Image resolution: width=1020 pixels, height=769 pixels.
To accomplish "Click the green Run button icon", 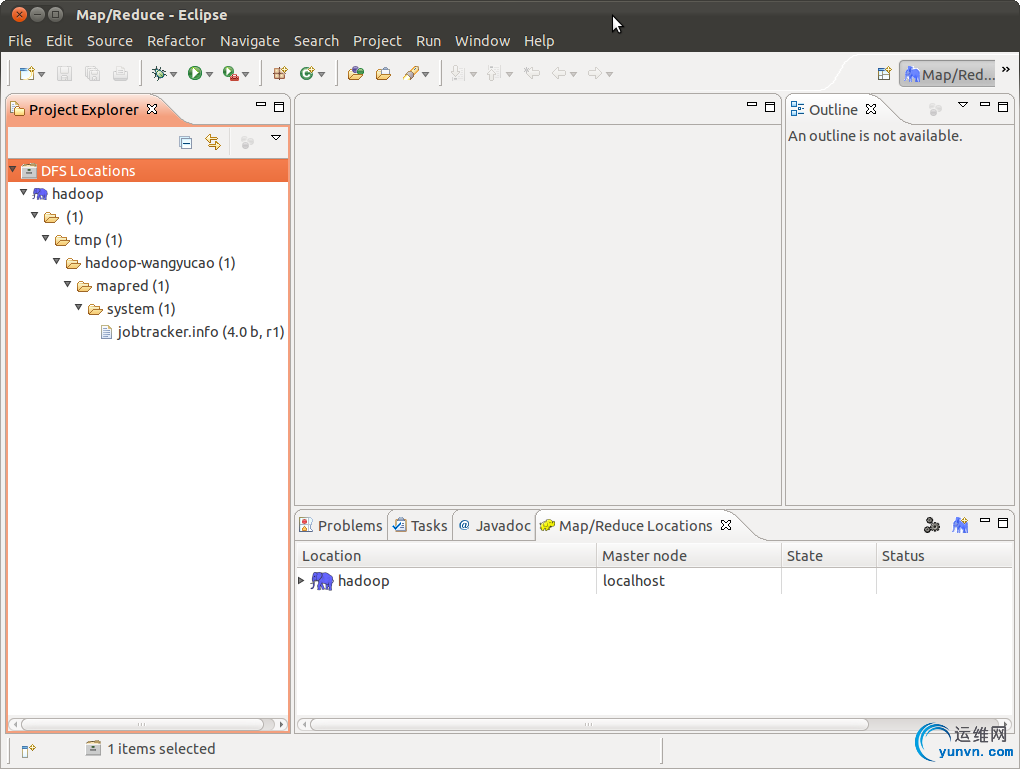I will coord(195,74).
